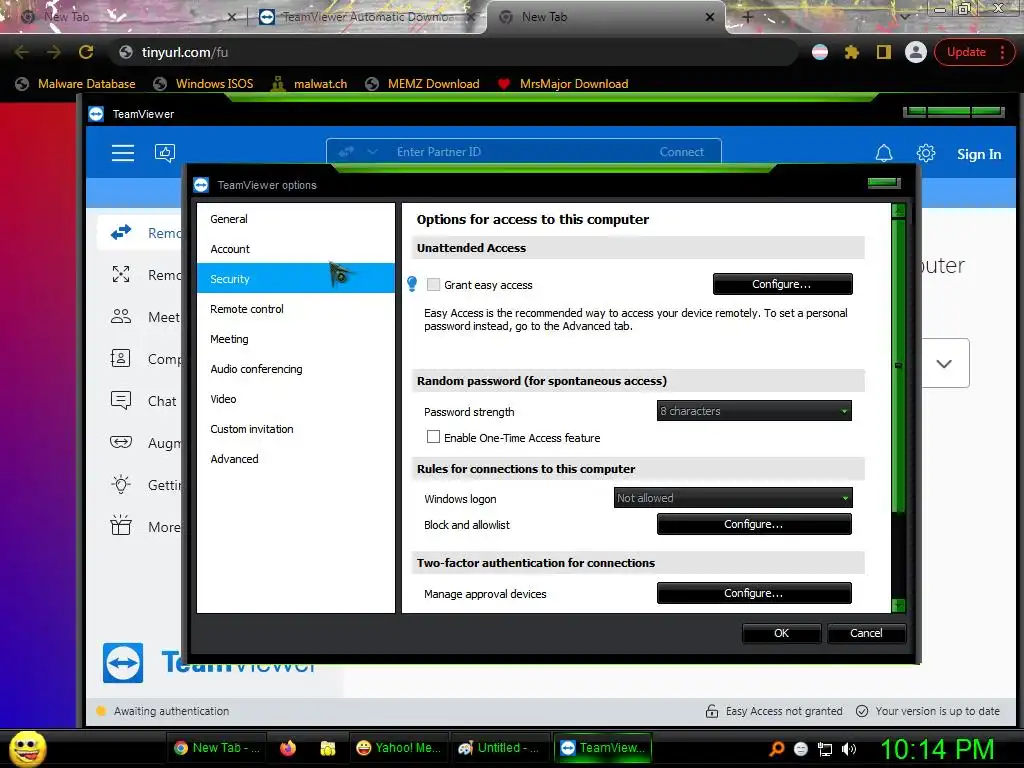
Task: Click the network tray icon
Action: pos(825,749)
